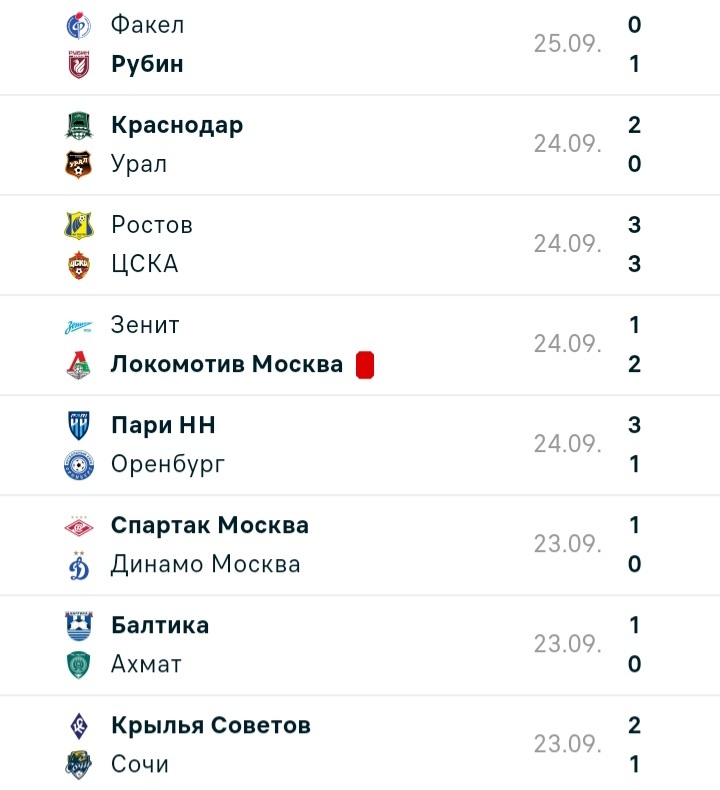Click the Ахмат team name
720x790 pixels.
click(x=146, y=664)
